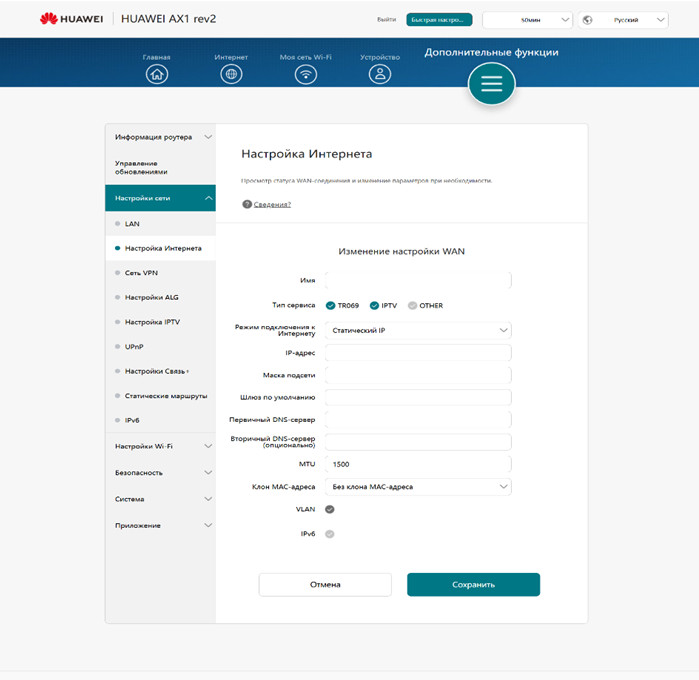The width and height of the screenshot is (699, 680).
Task: Open the additional functions hamburger menu icon
Action: (x=491, y=85)
